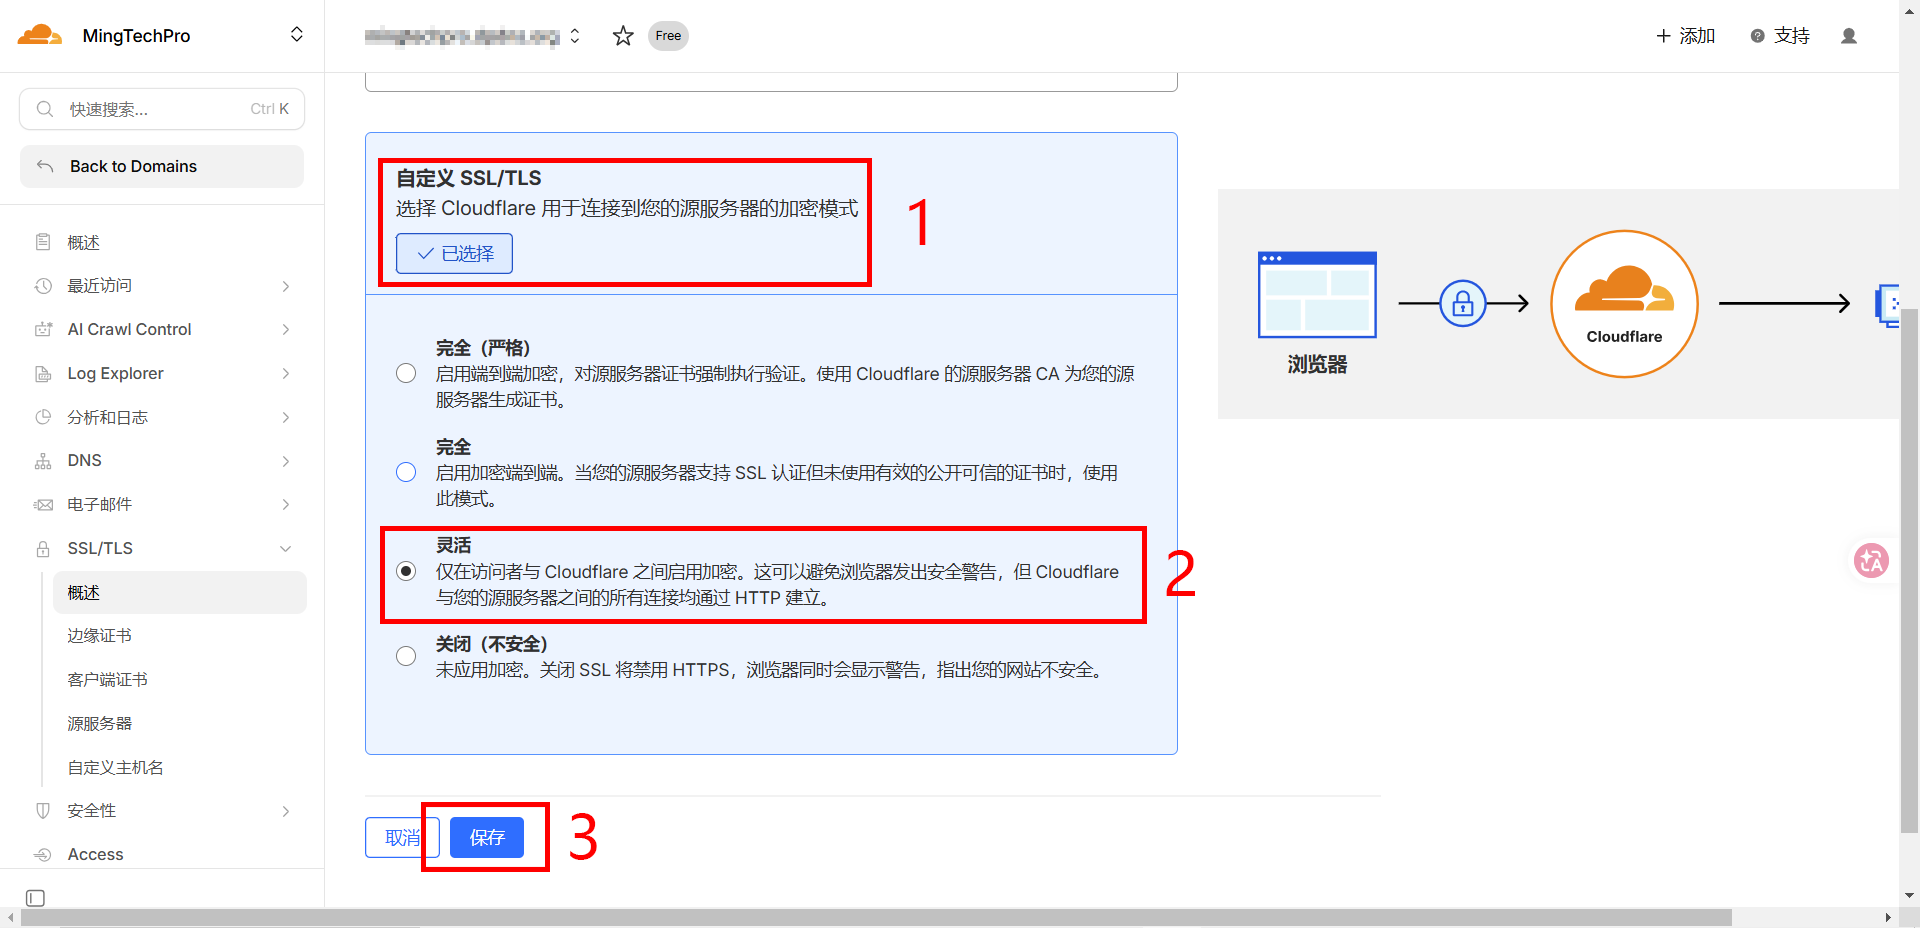The width and height of the screenshot is (1920, 928).
Task: Click the AI Crawl Control robot icon
Action: tap(43, 329)
